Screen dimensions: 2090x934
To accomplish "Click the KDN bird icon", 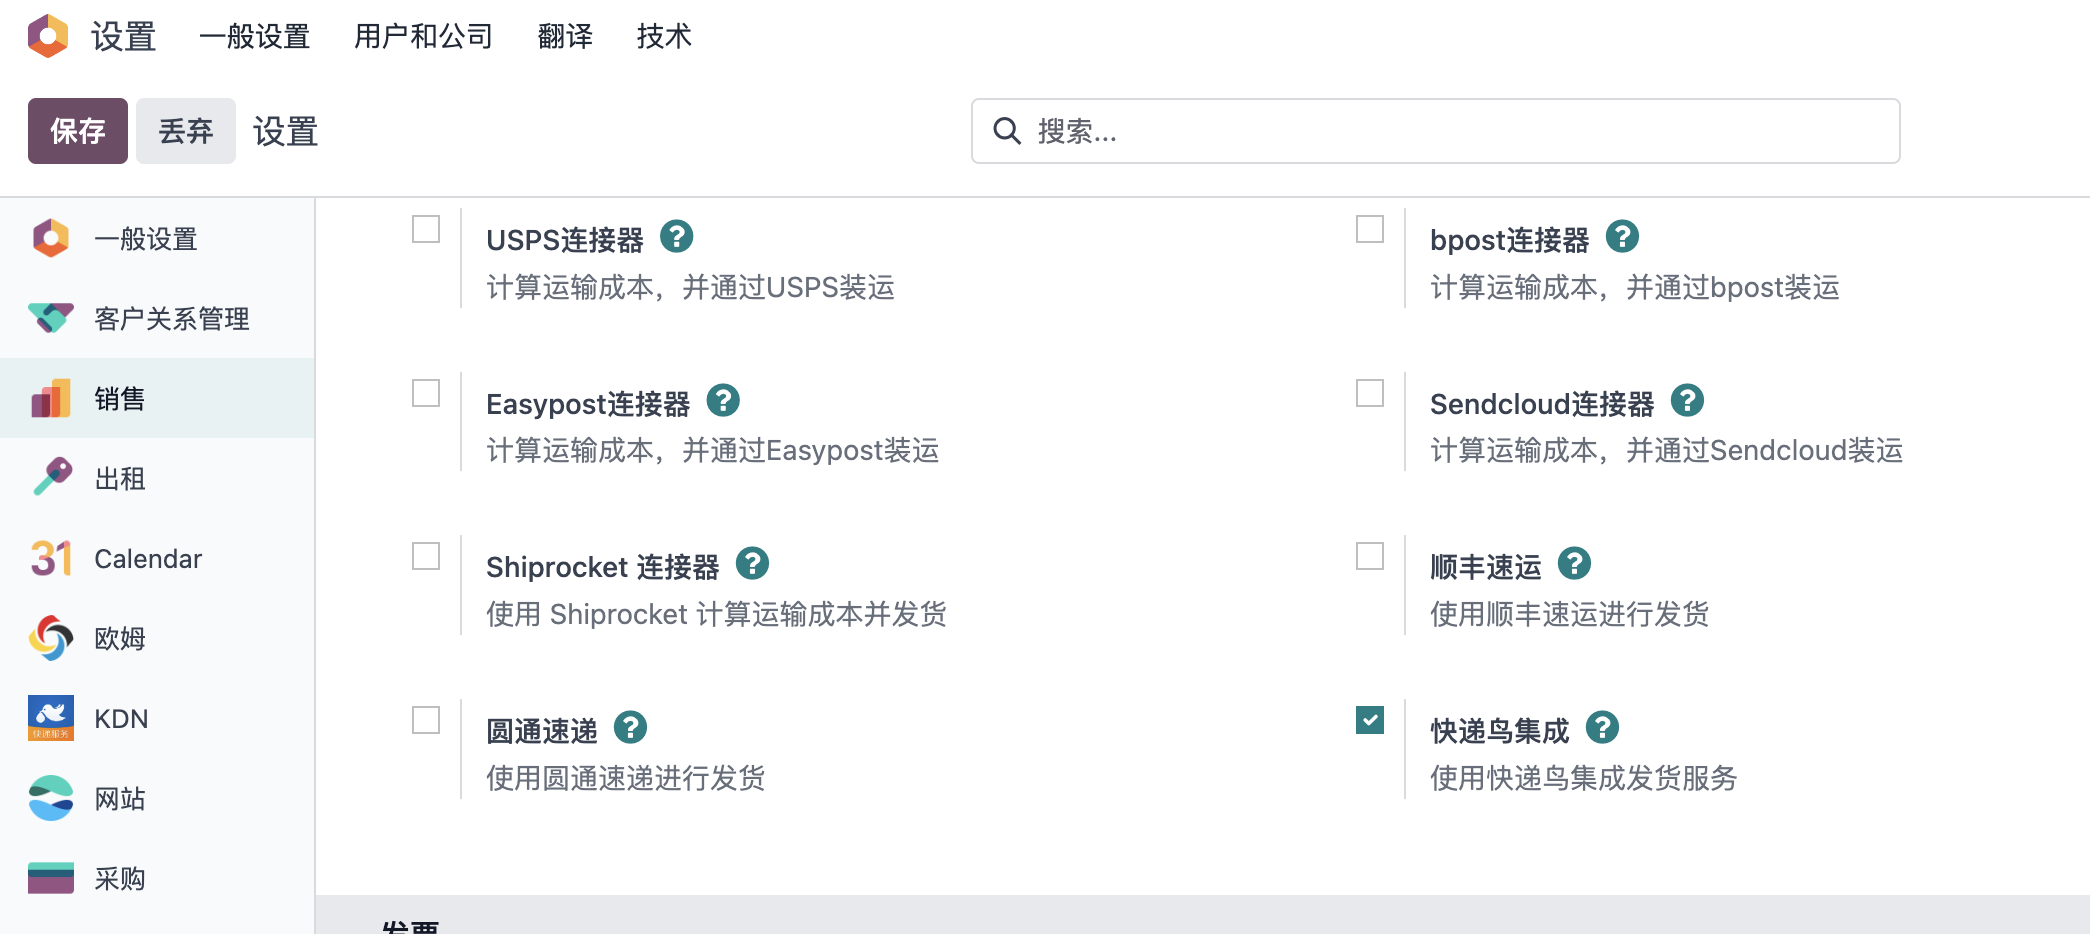I will tap(51, 718).
